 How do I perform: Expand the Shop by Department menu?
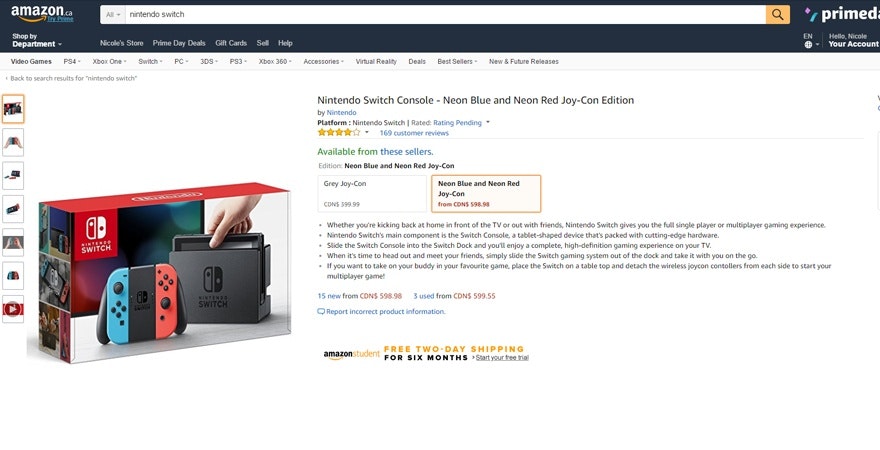pos(37,40)
